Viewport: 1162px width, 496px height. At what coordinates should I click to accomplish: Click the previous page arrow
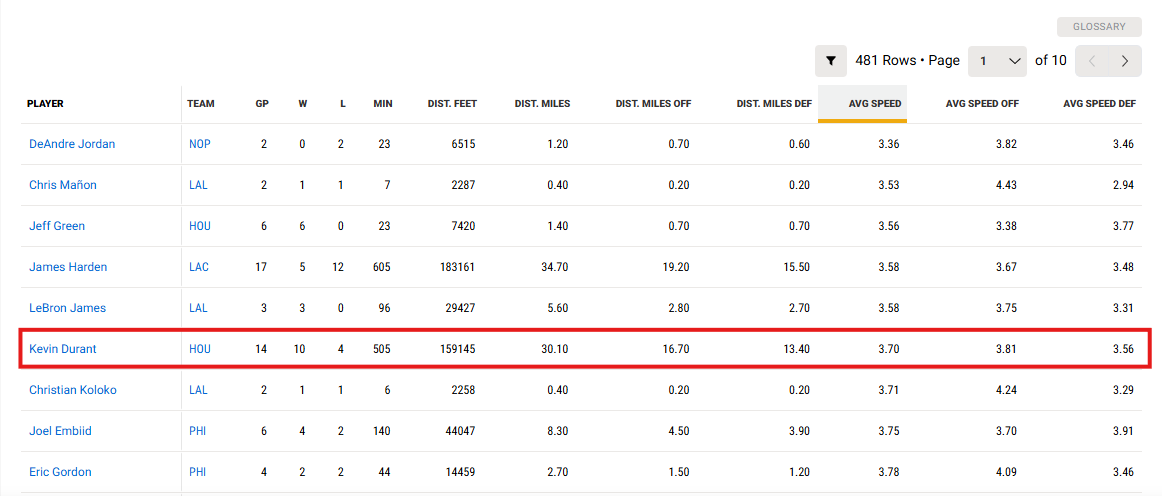pyautogui.click(x=1091, y=61)
